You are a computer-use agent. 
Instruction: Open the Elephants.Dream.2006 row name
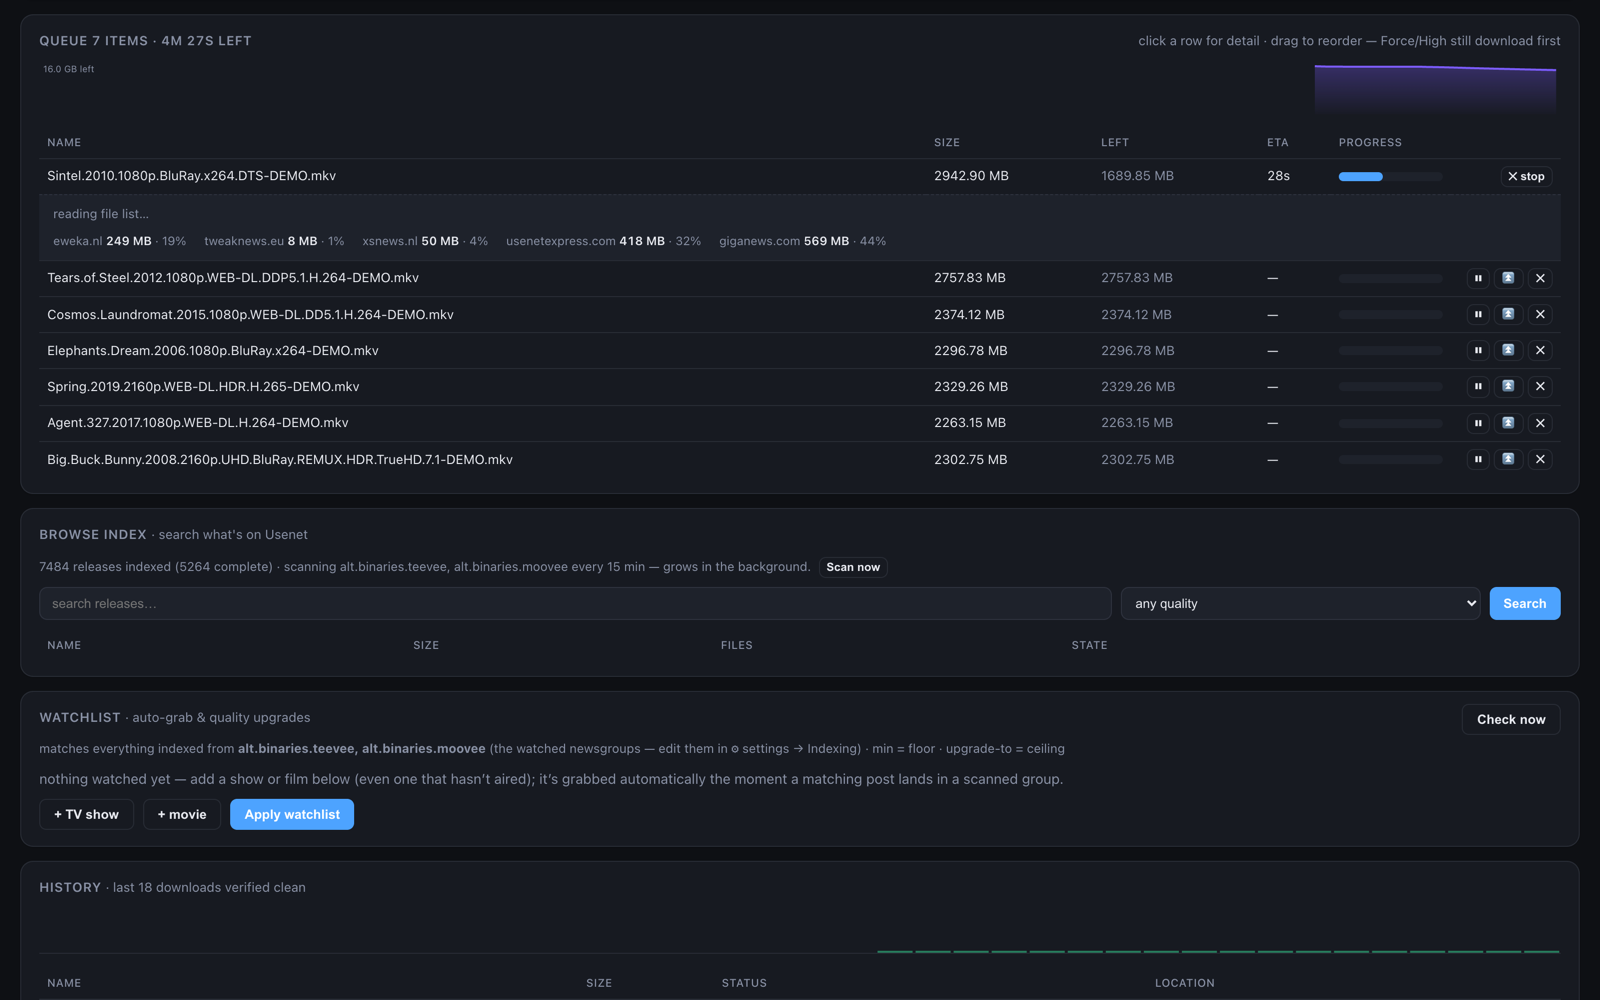213,350
